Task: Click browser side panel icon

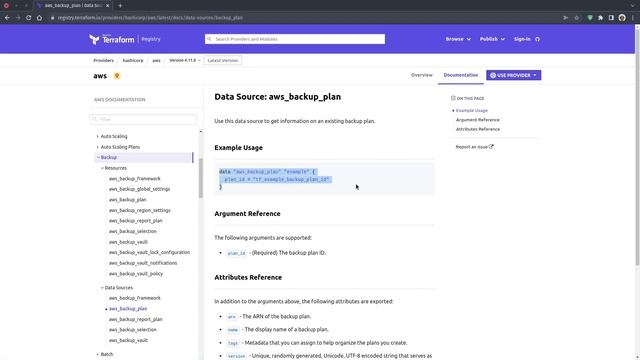Action: click(x=611, y=18)
